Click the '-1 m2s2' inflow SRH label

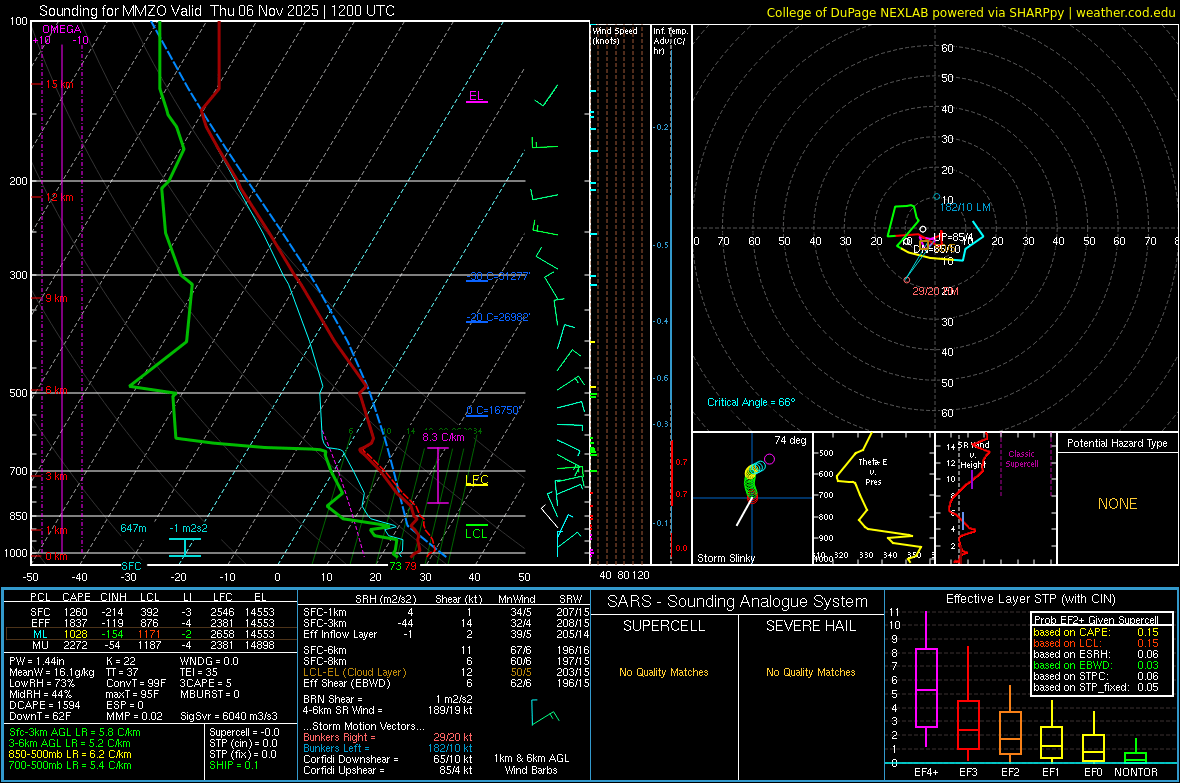[188, 528]
